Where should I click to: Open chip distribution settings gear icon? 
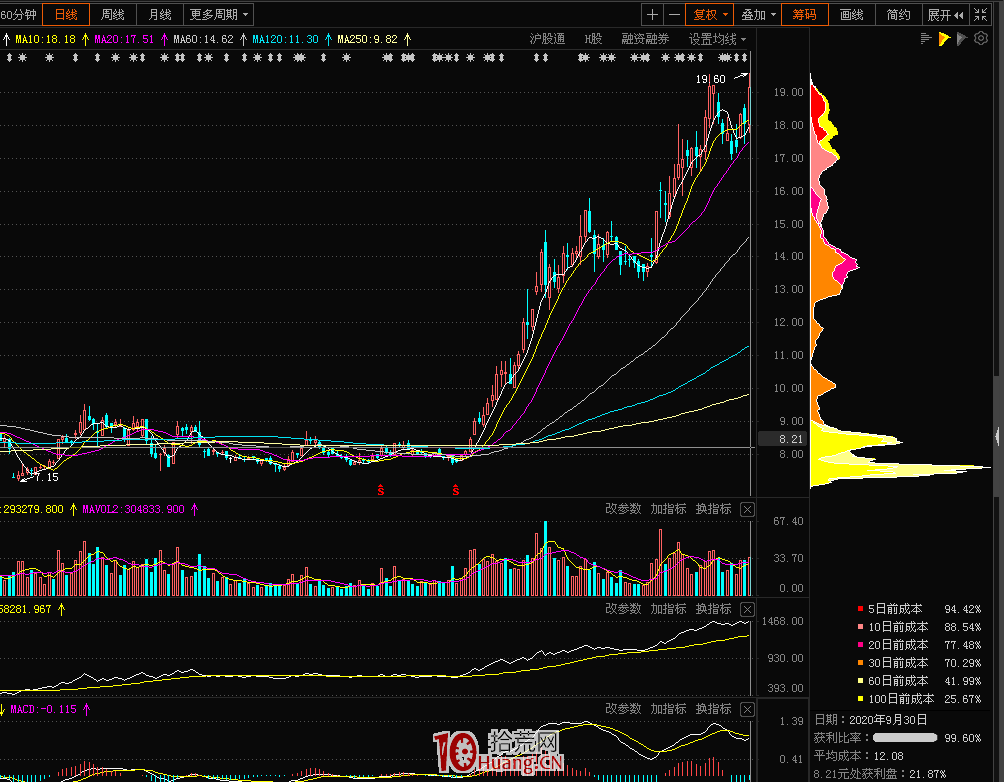pyautogui.click(x=981, y=39)
